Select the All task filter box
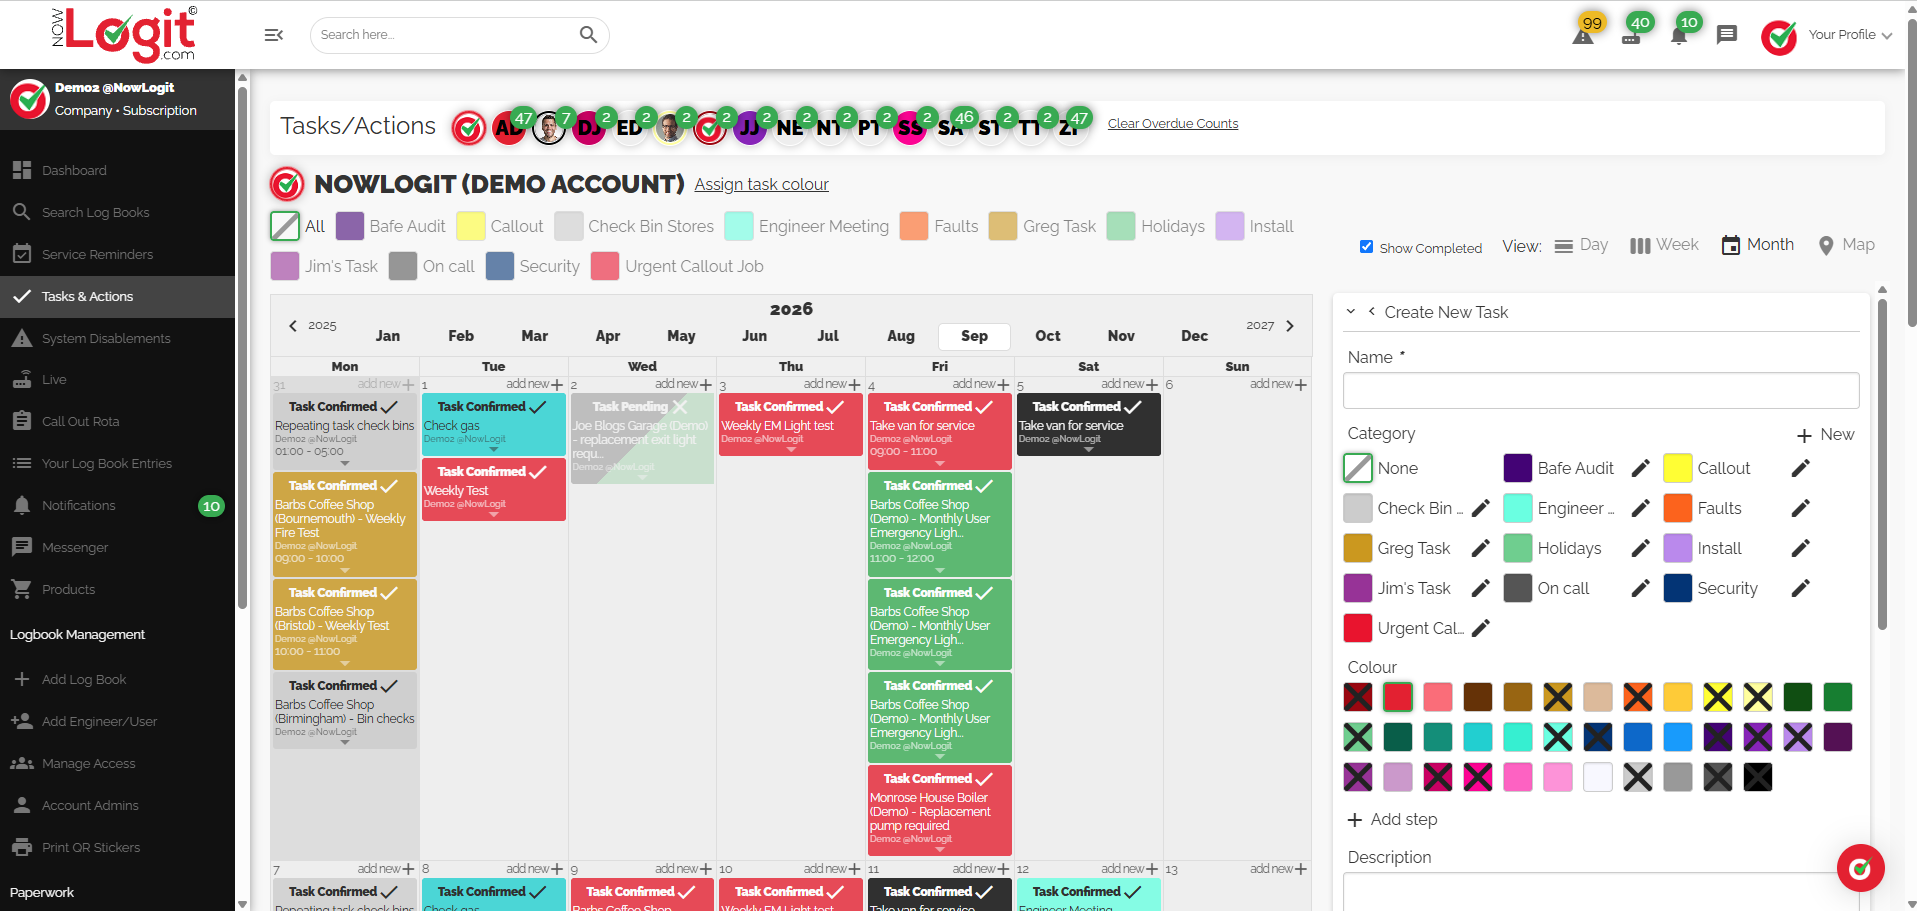This screenshot has height=911, width=1917. coord(285,226)
